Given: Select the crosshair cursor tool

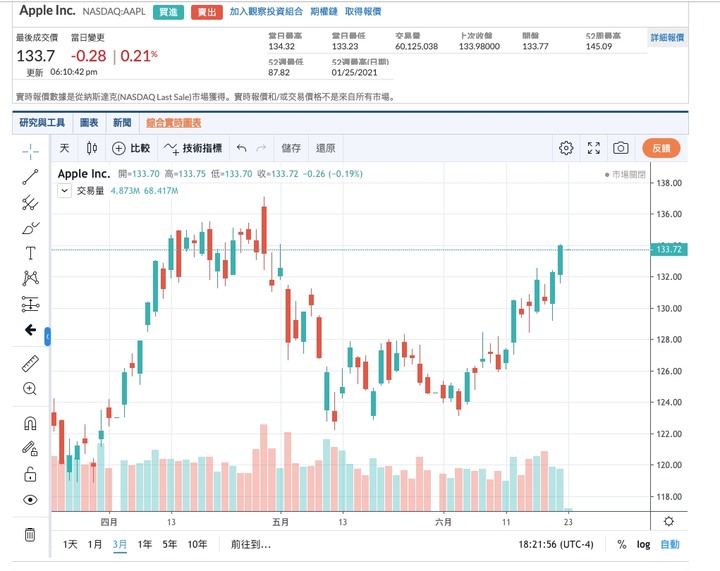Looking at the screenshot, I should (30, 151).
